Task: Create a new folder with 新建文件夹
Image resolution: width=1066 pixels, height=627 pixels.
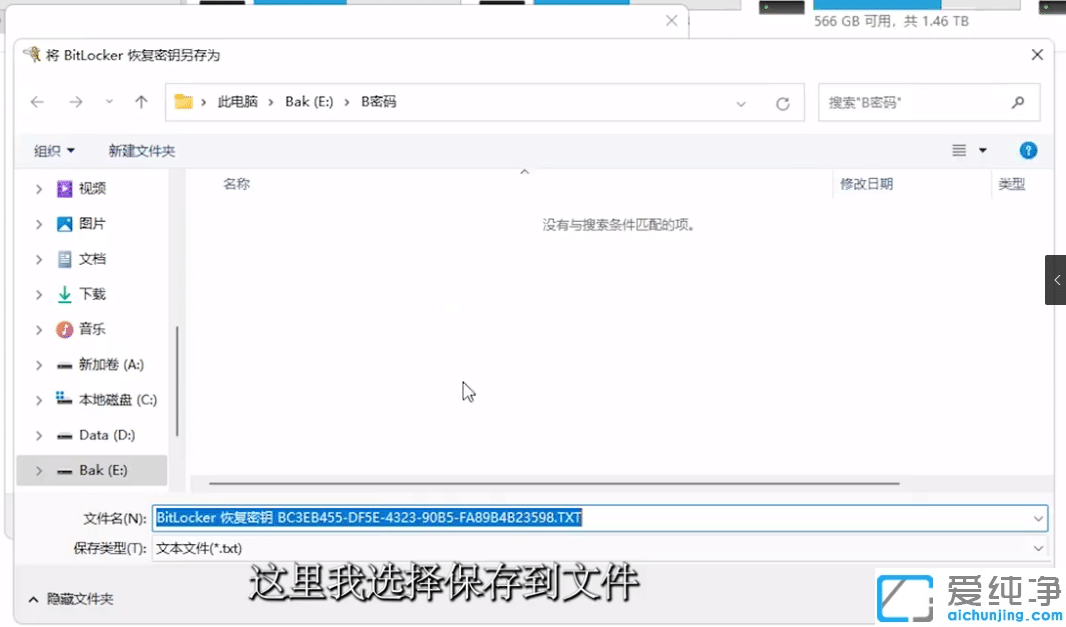Action: 141,151
